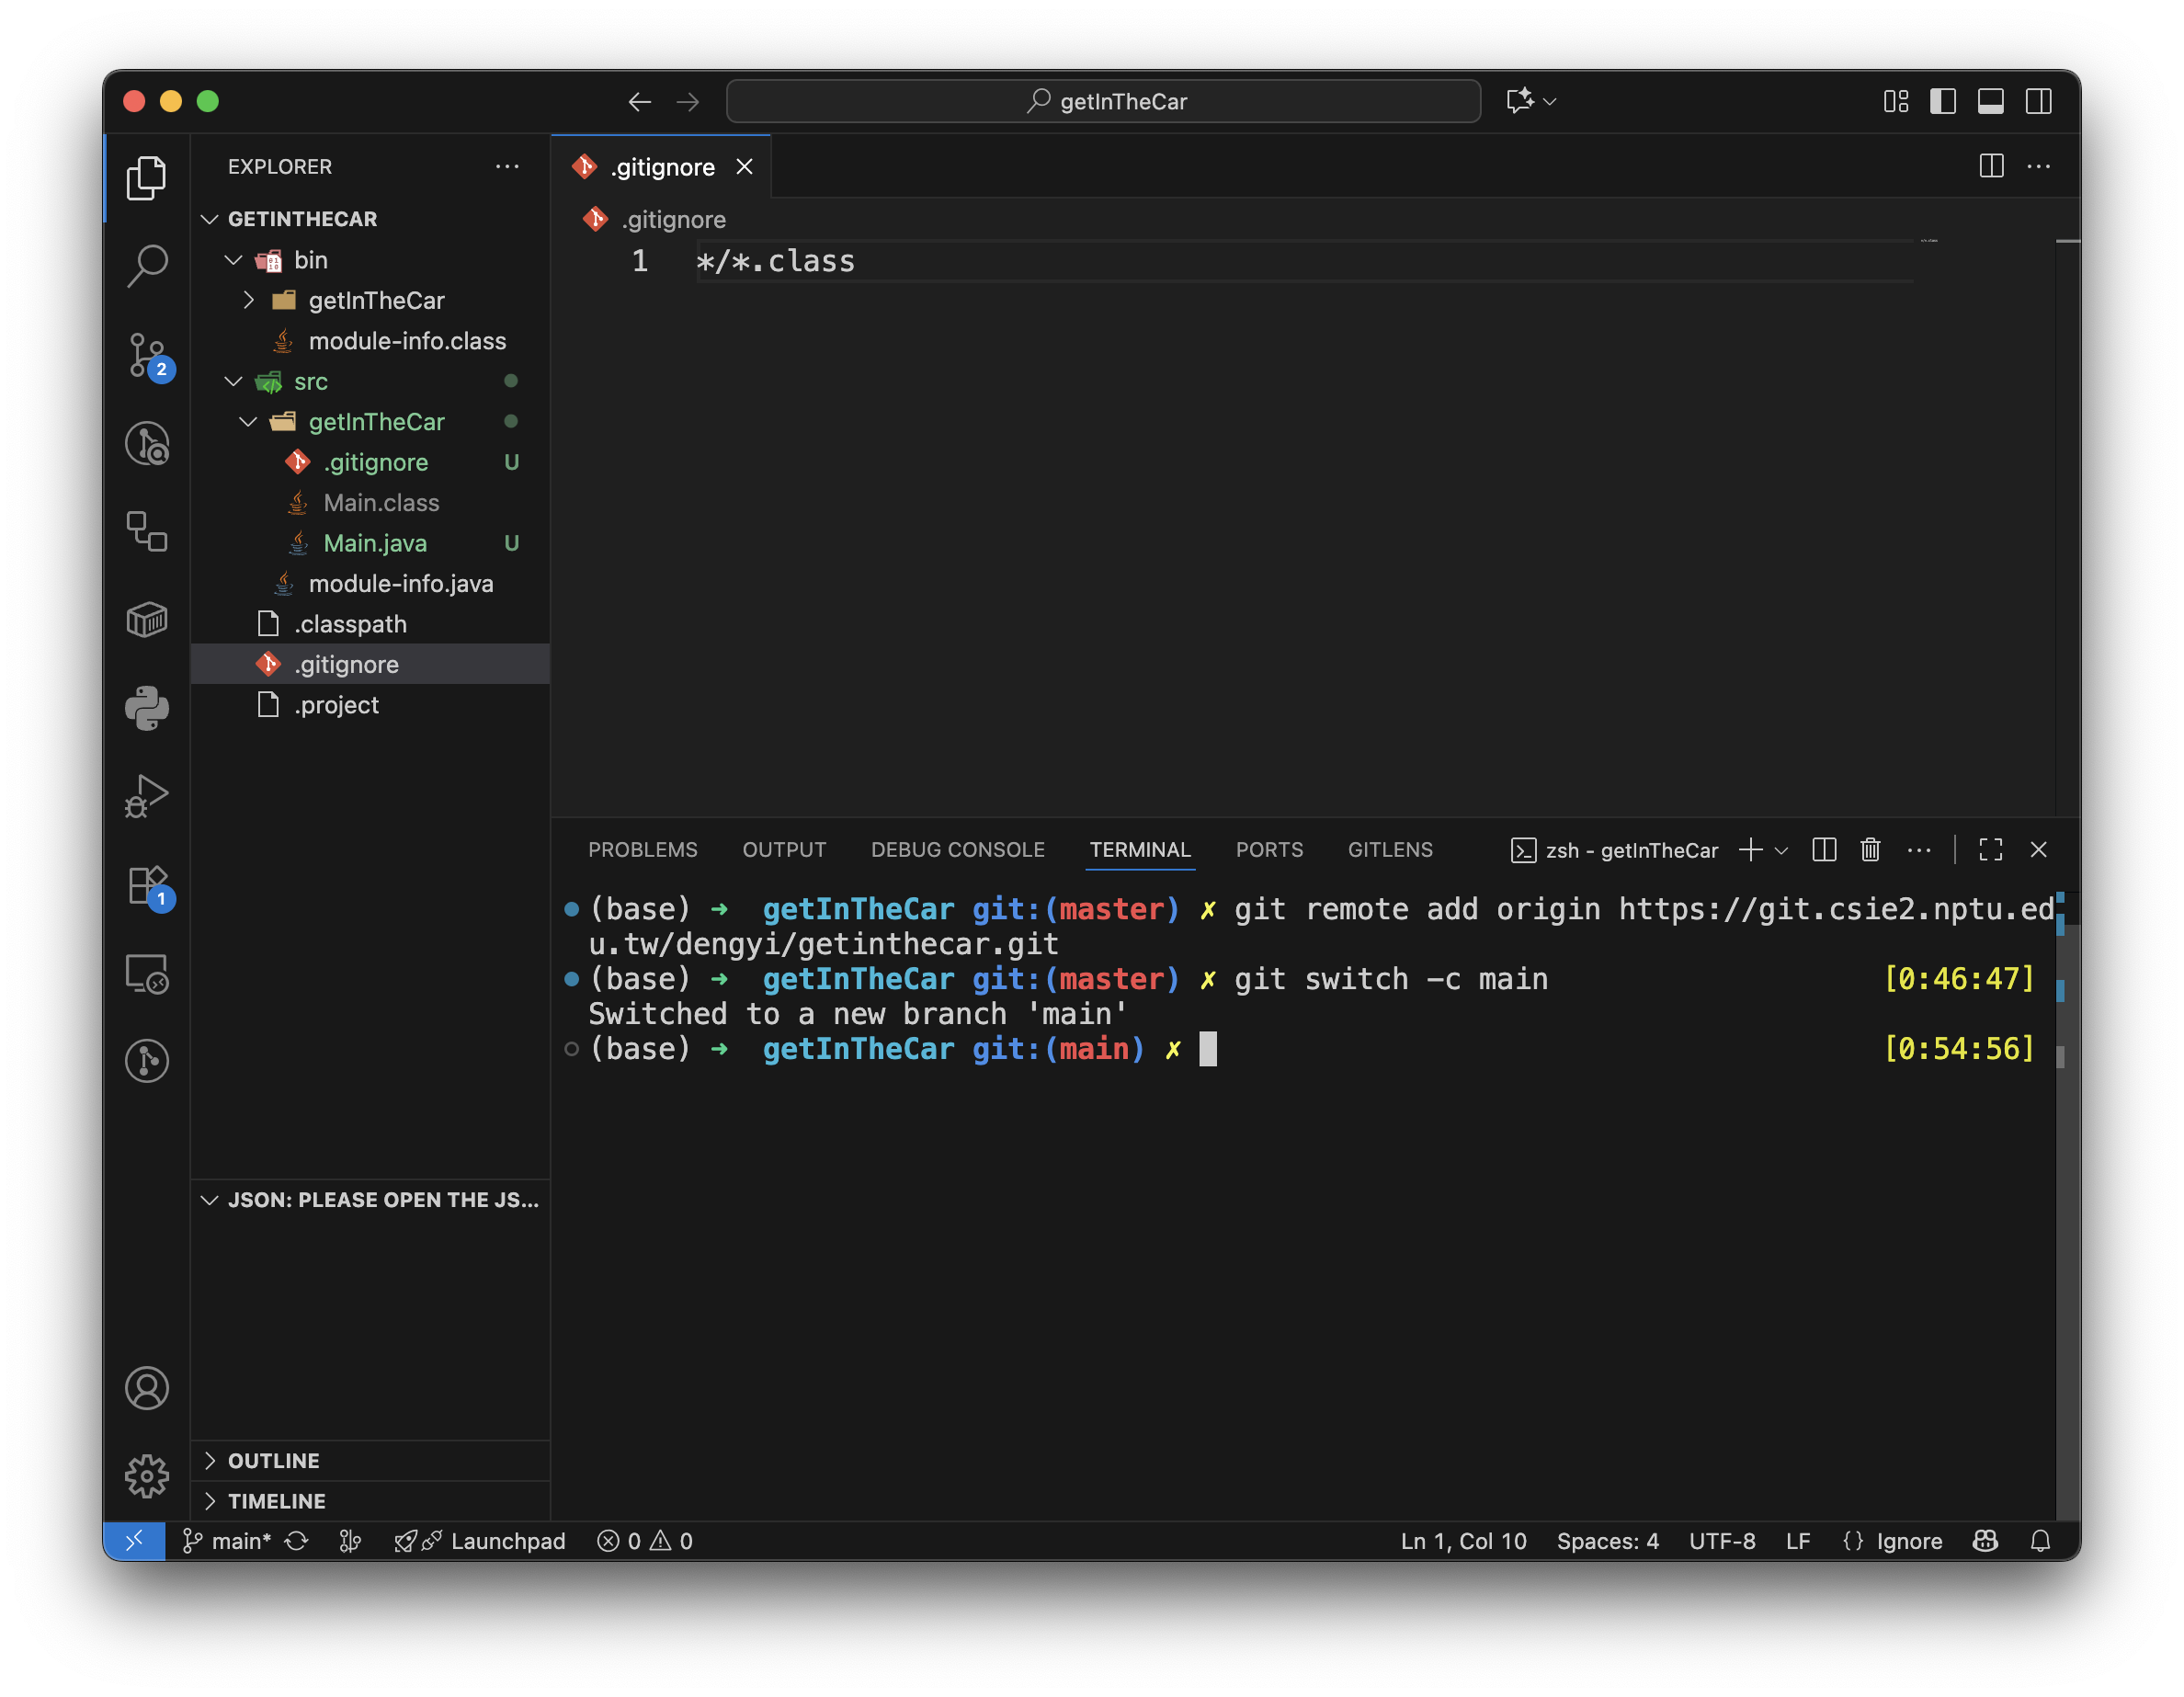Click the main* branch in status bar
This screenshot has height=1697, width=2184.
point(228,1541)
